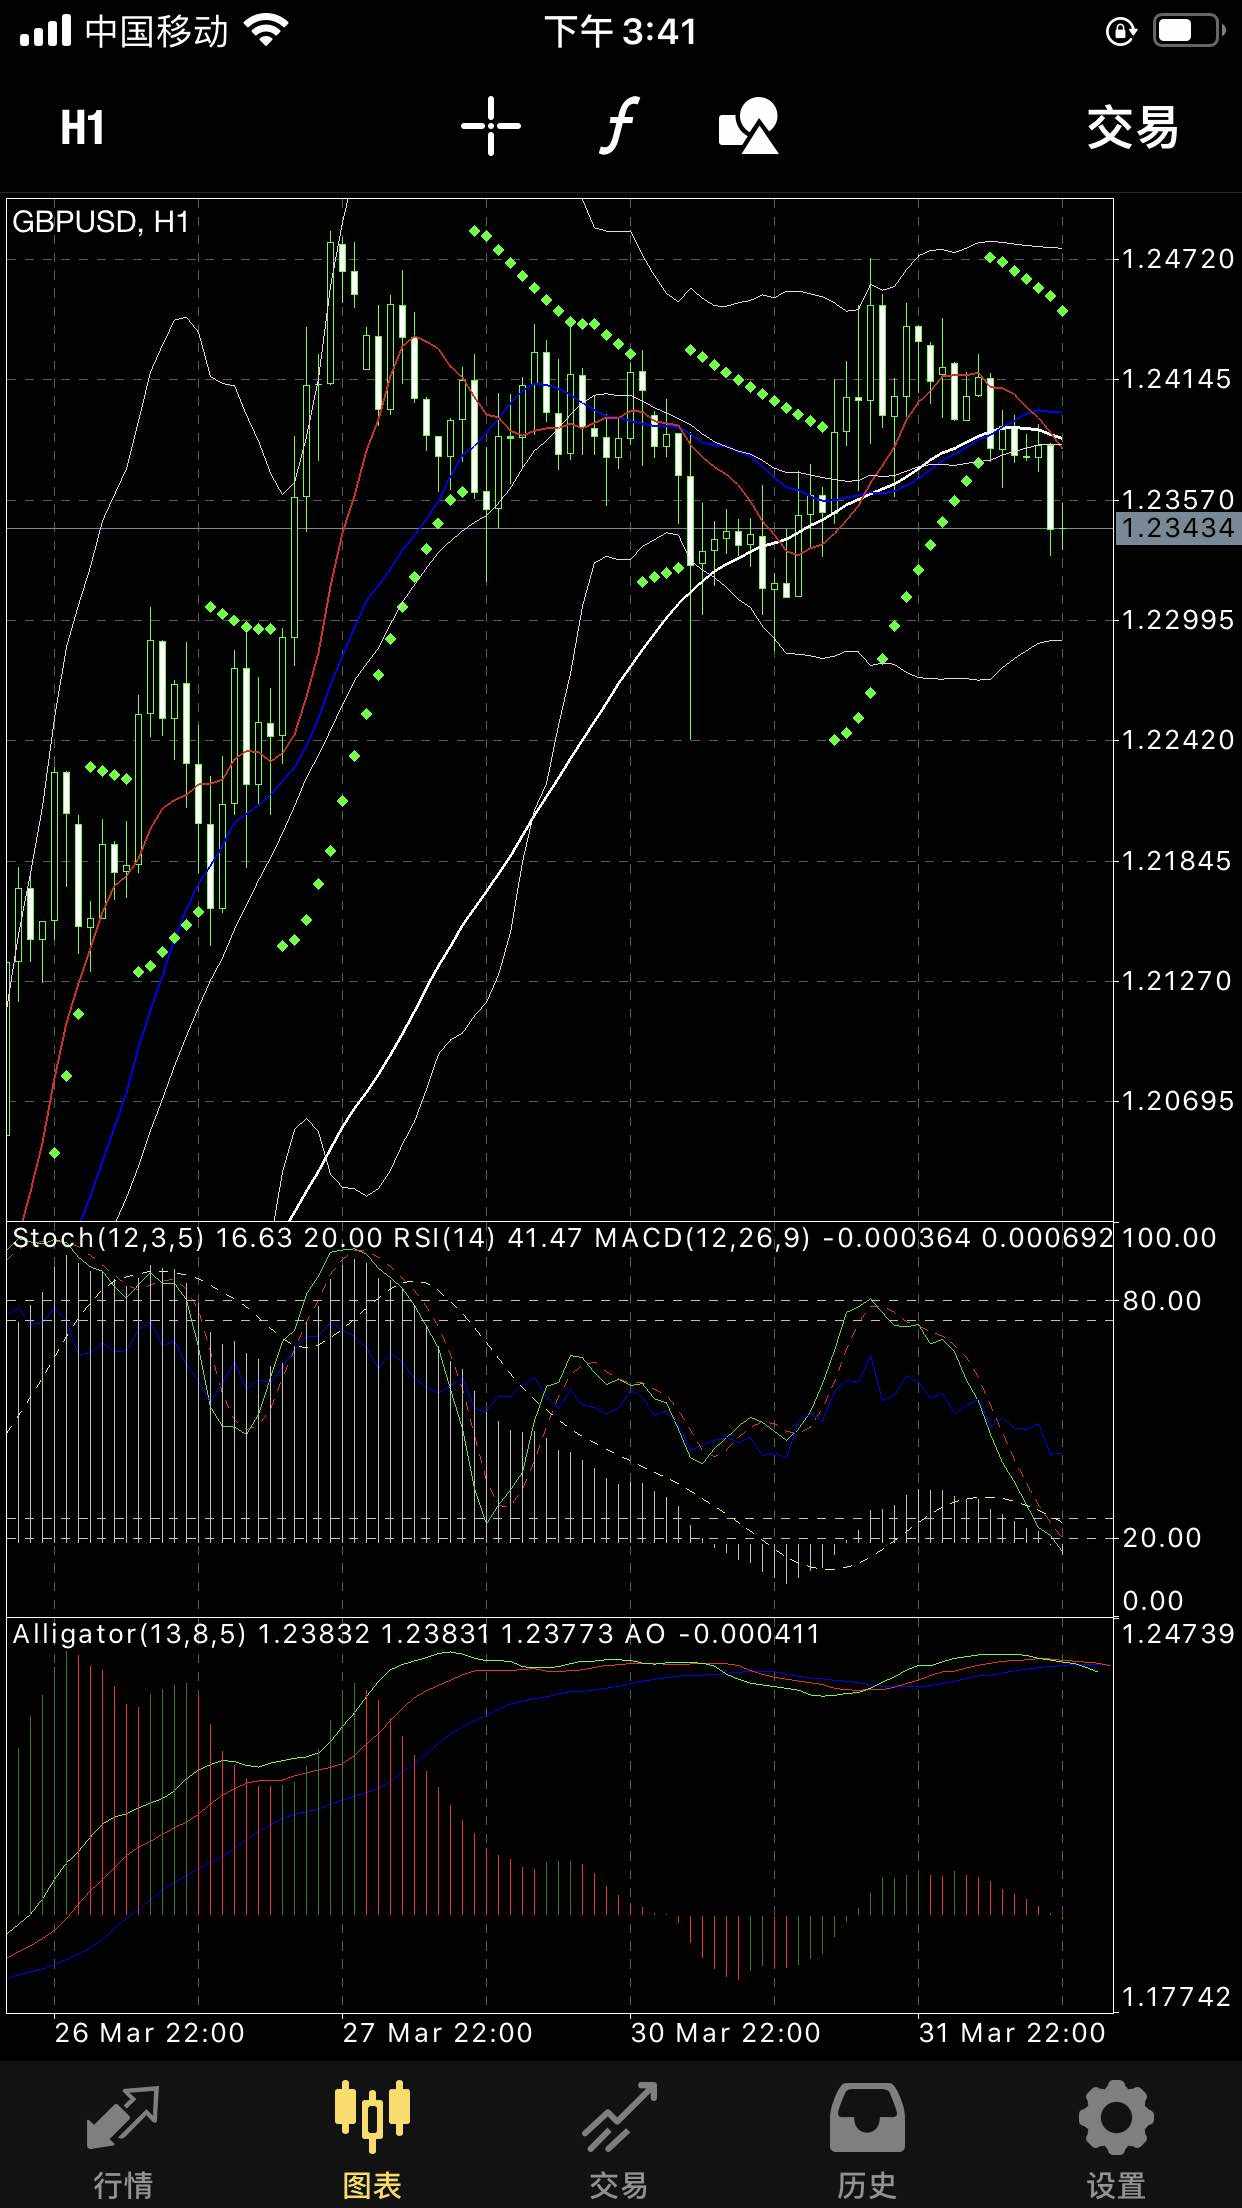The width and height of the screenshot is (1242, 2208).
Task: Tap the 1.24720 price axis label
Action: [1178, 259]
